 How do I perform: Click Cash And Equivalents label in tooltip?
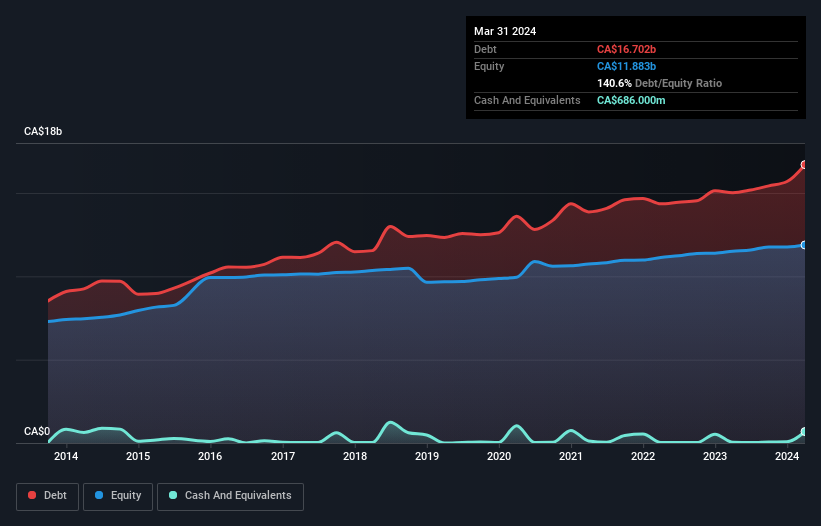point(527,100)
